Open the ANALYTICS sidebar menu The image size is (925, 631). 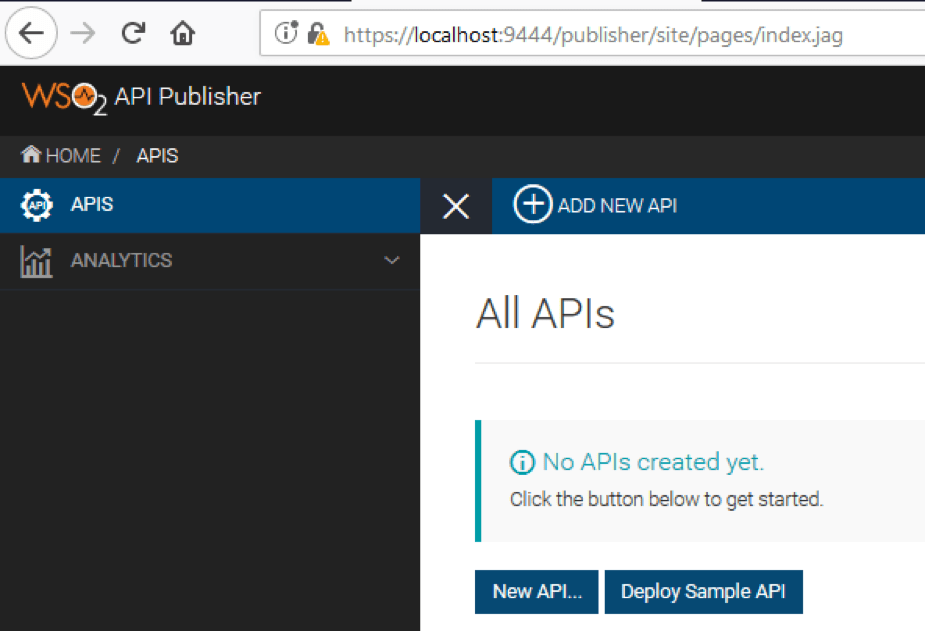pos(210,261)
